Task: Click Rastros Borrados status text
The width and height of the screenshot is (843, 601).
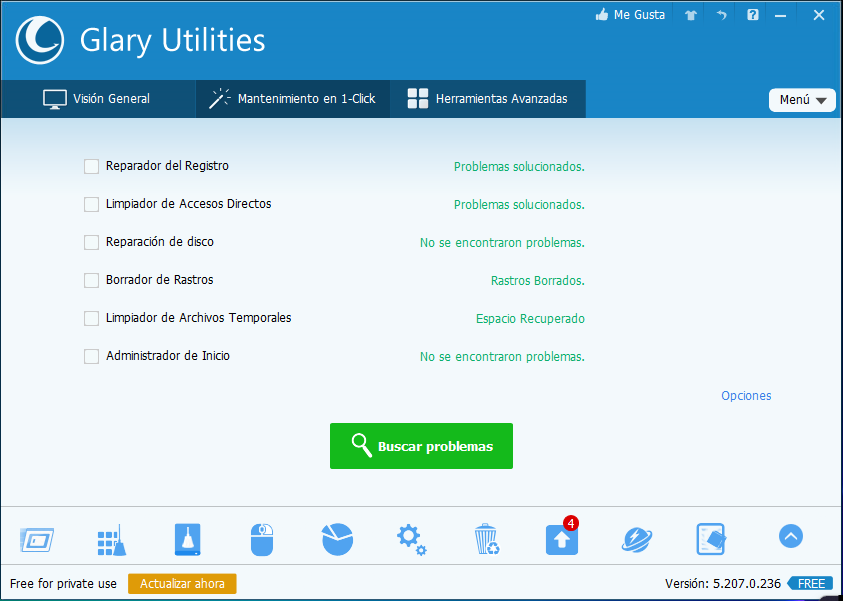Action: pos(538,281)
